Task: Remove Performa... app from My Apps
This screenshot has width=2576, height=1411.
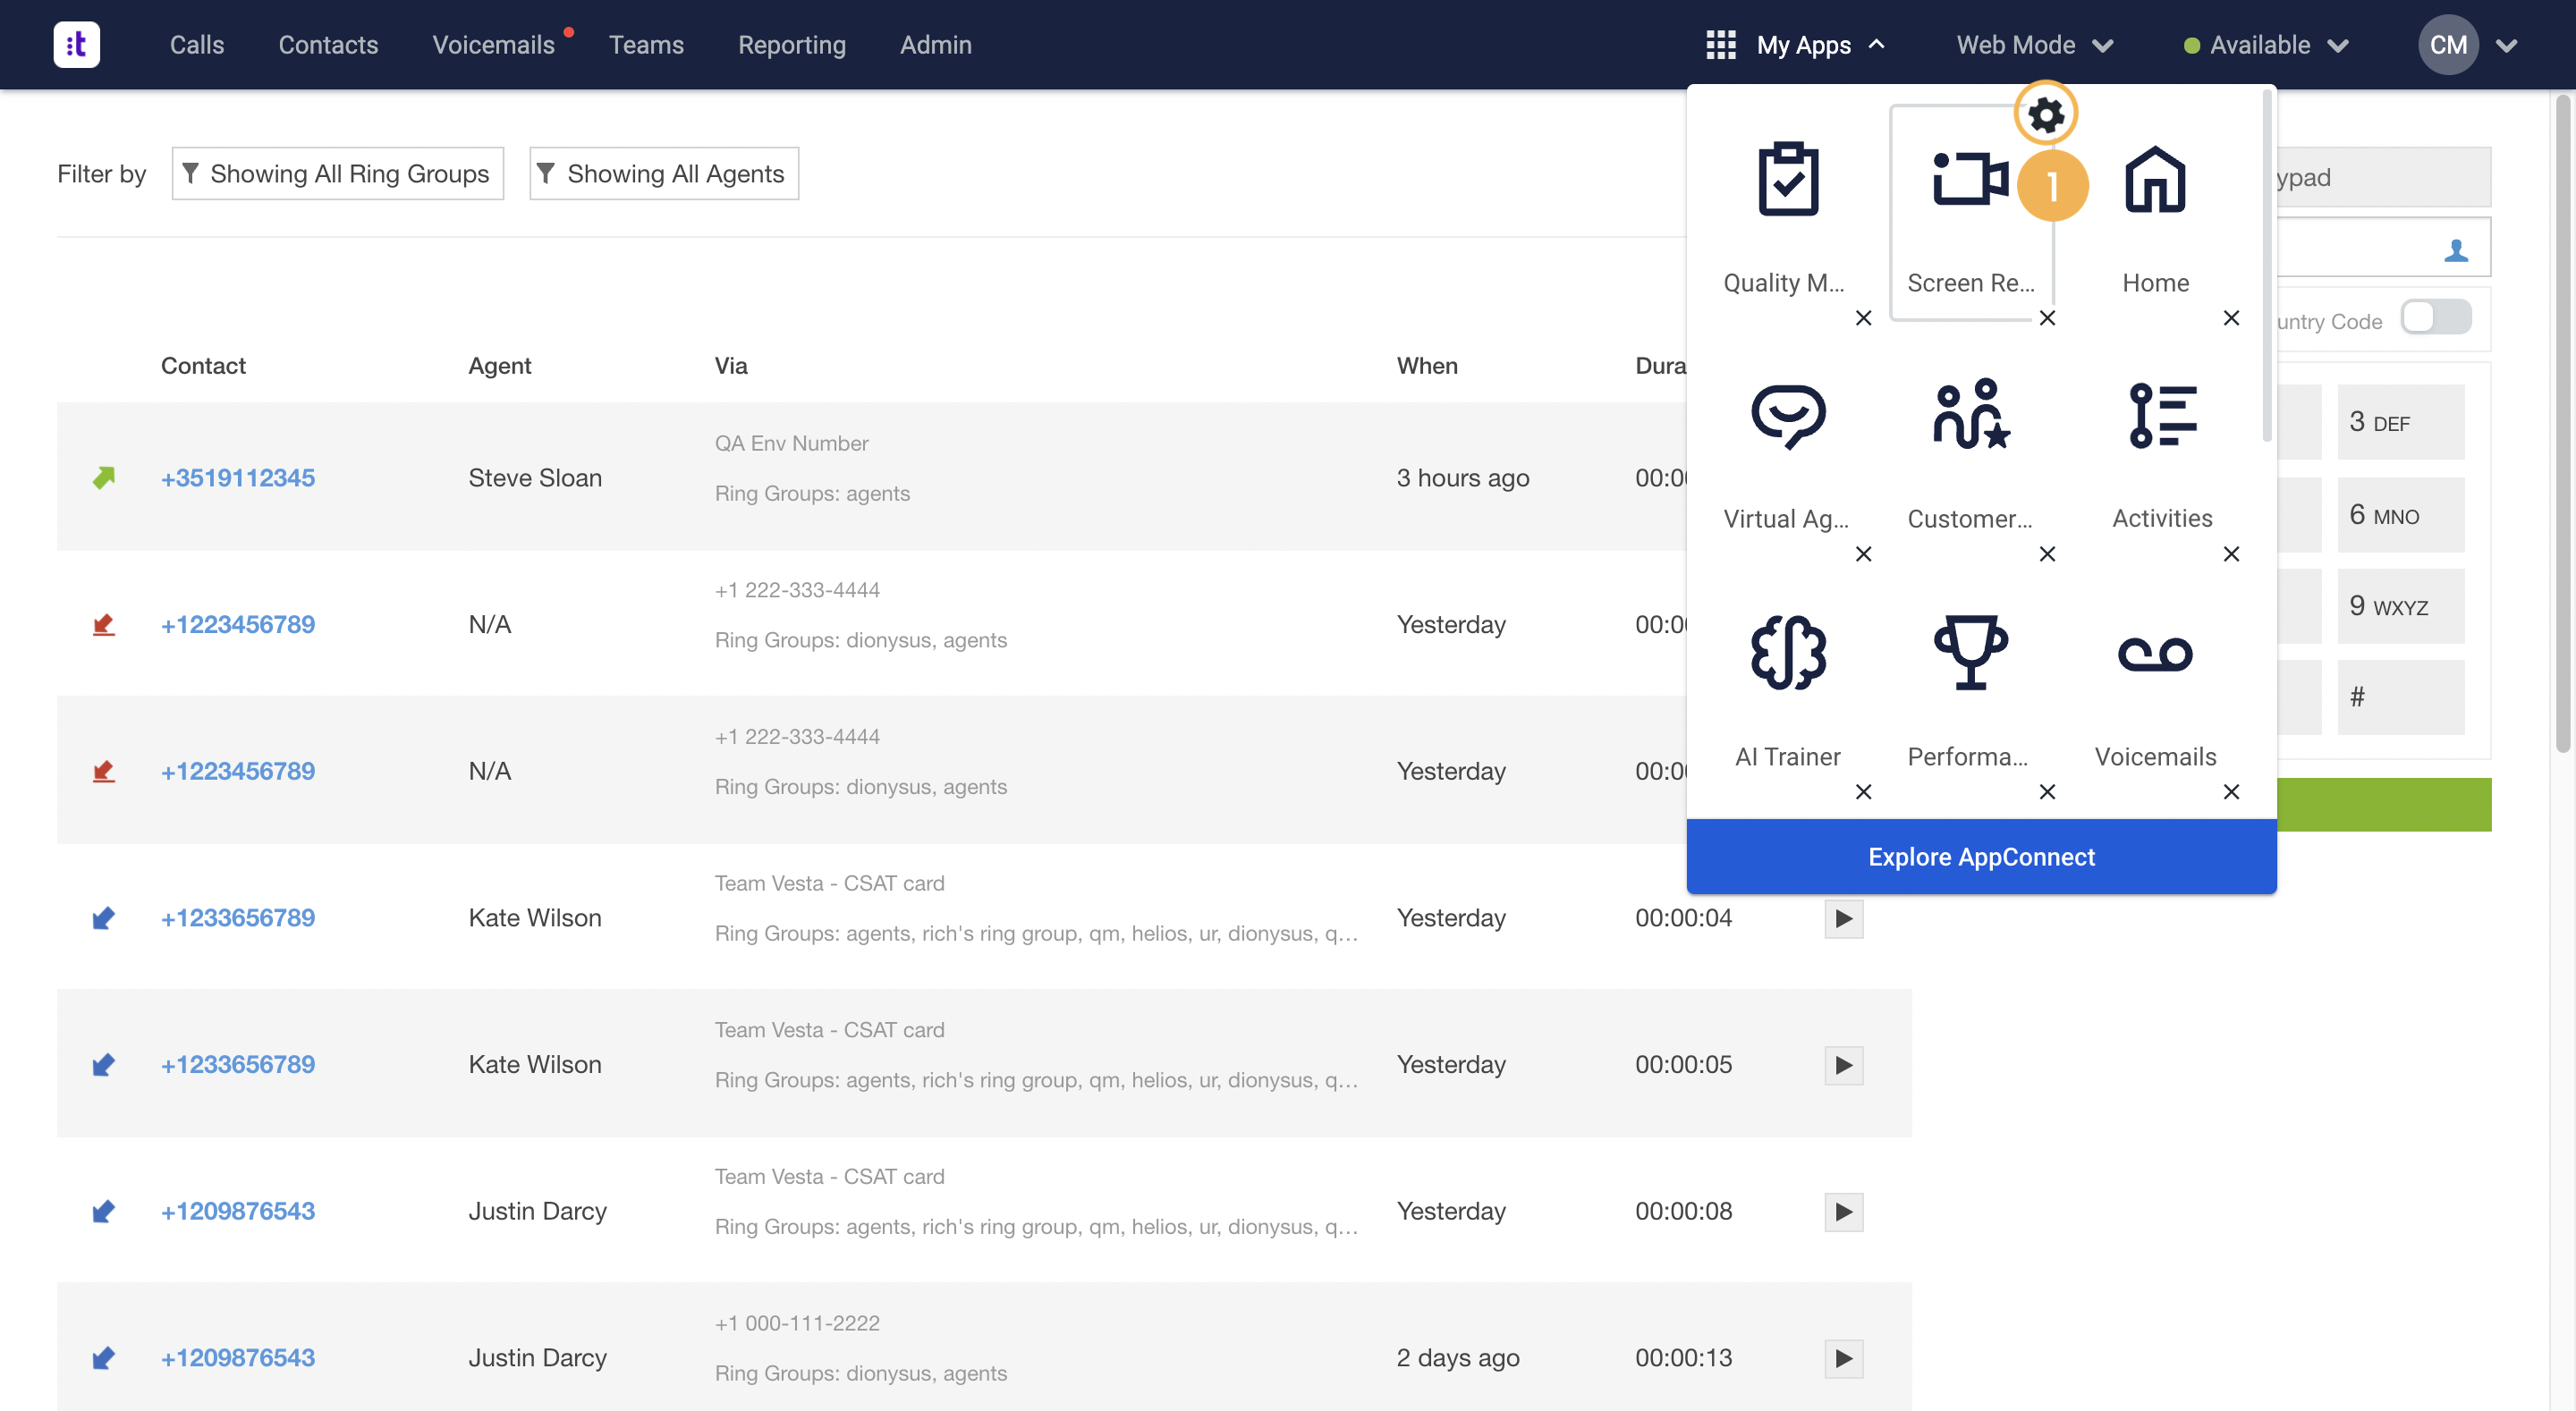Action: (2047, 792)
